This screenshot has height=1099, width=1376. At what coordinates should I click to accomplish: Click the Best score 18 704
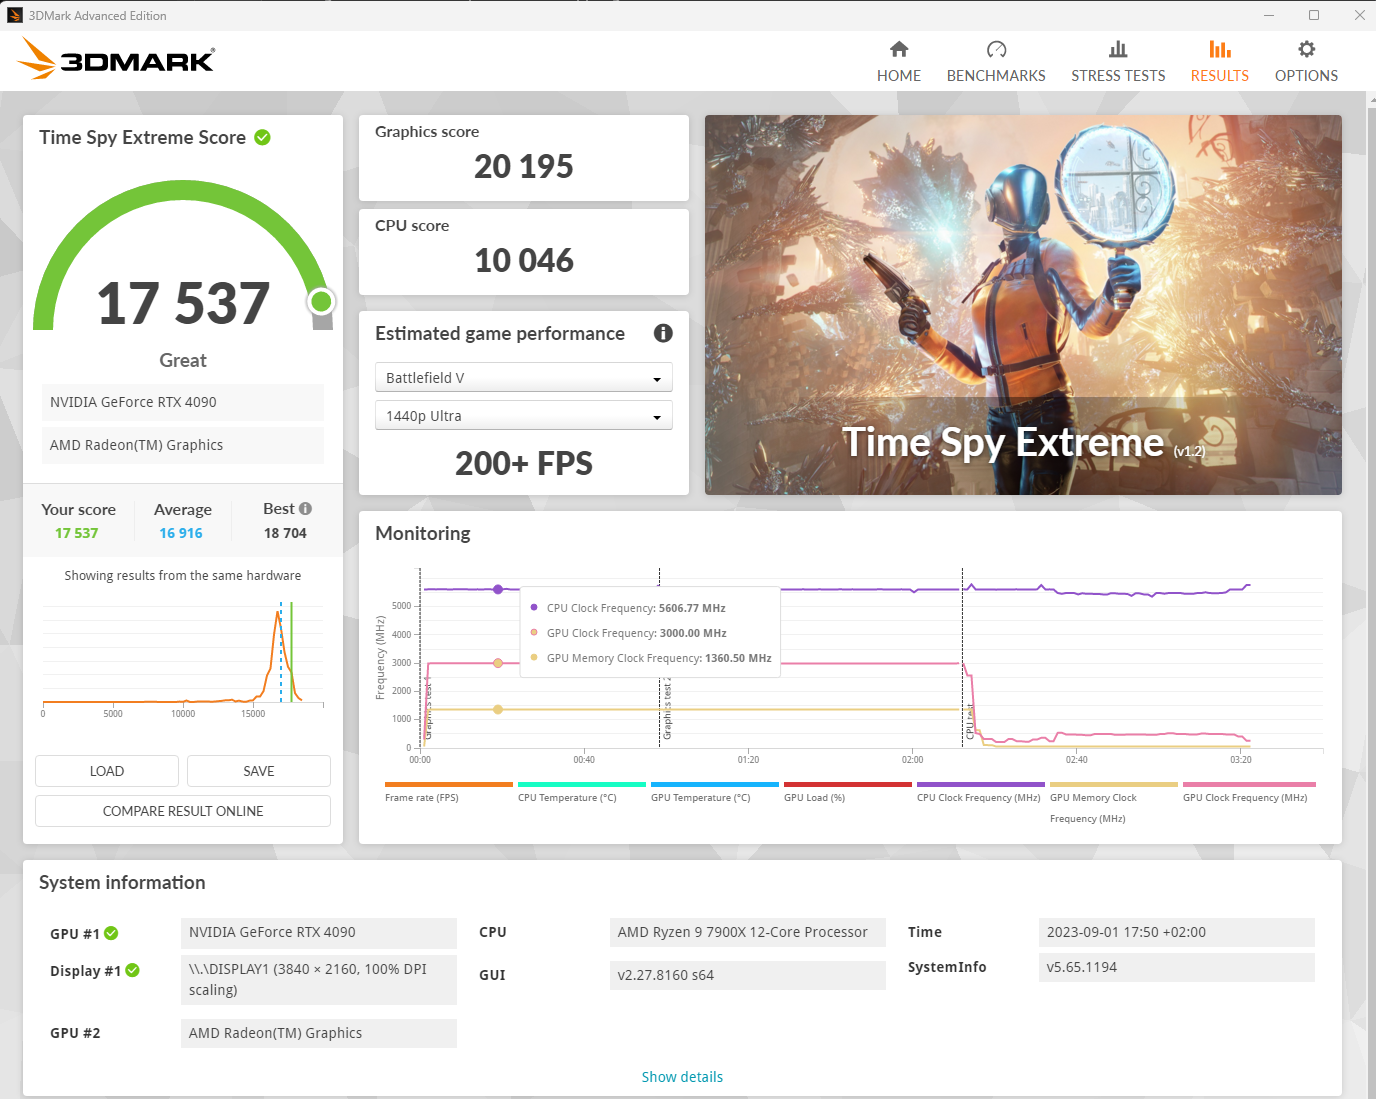(285, 533)
